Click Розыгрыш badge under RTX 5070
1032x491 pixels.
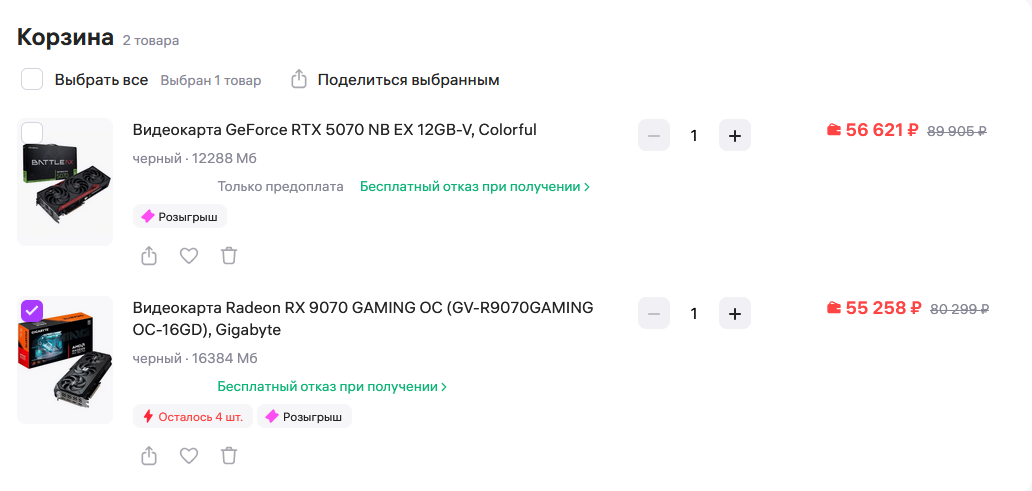[x=180, y=216]
